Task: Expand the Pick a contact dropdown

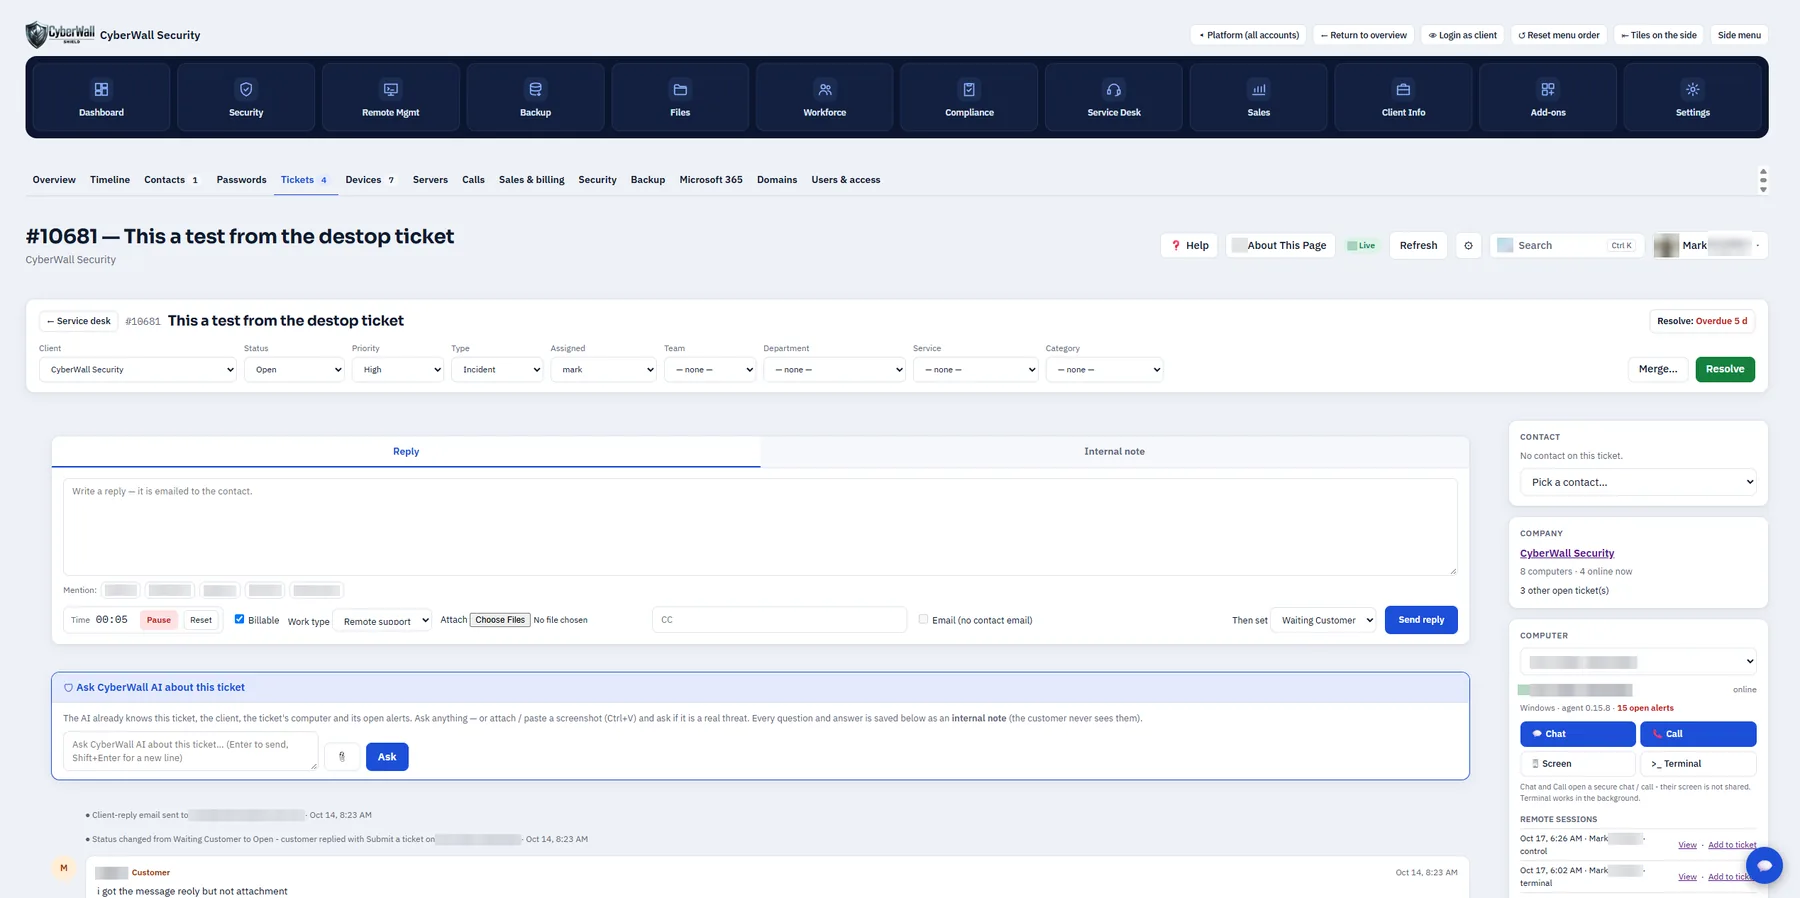Action: click(1638, 482)
